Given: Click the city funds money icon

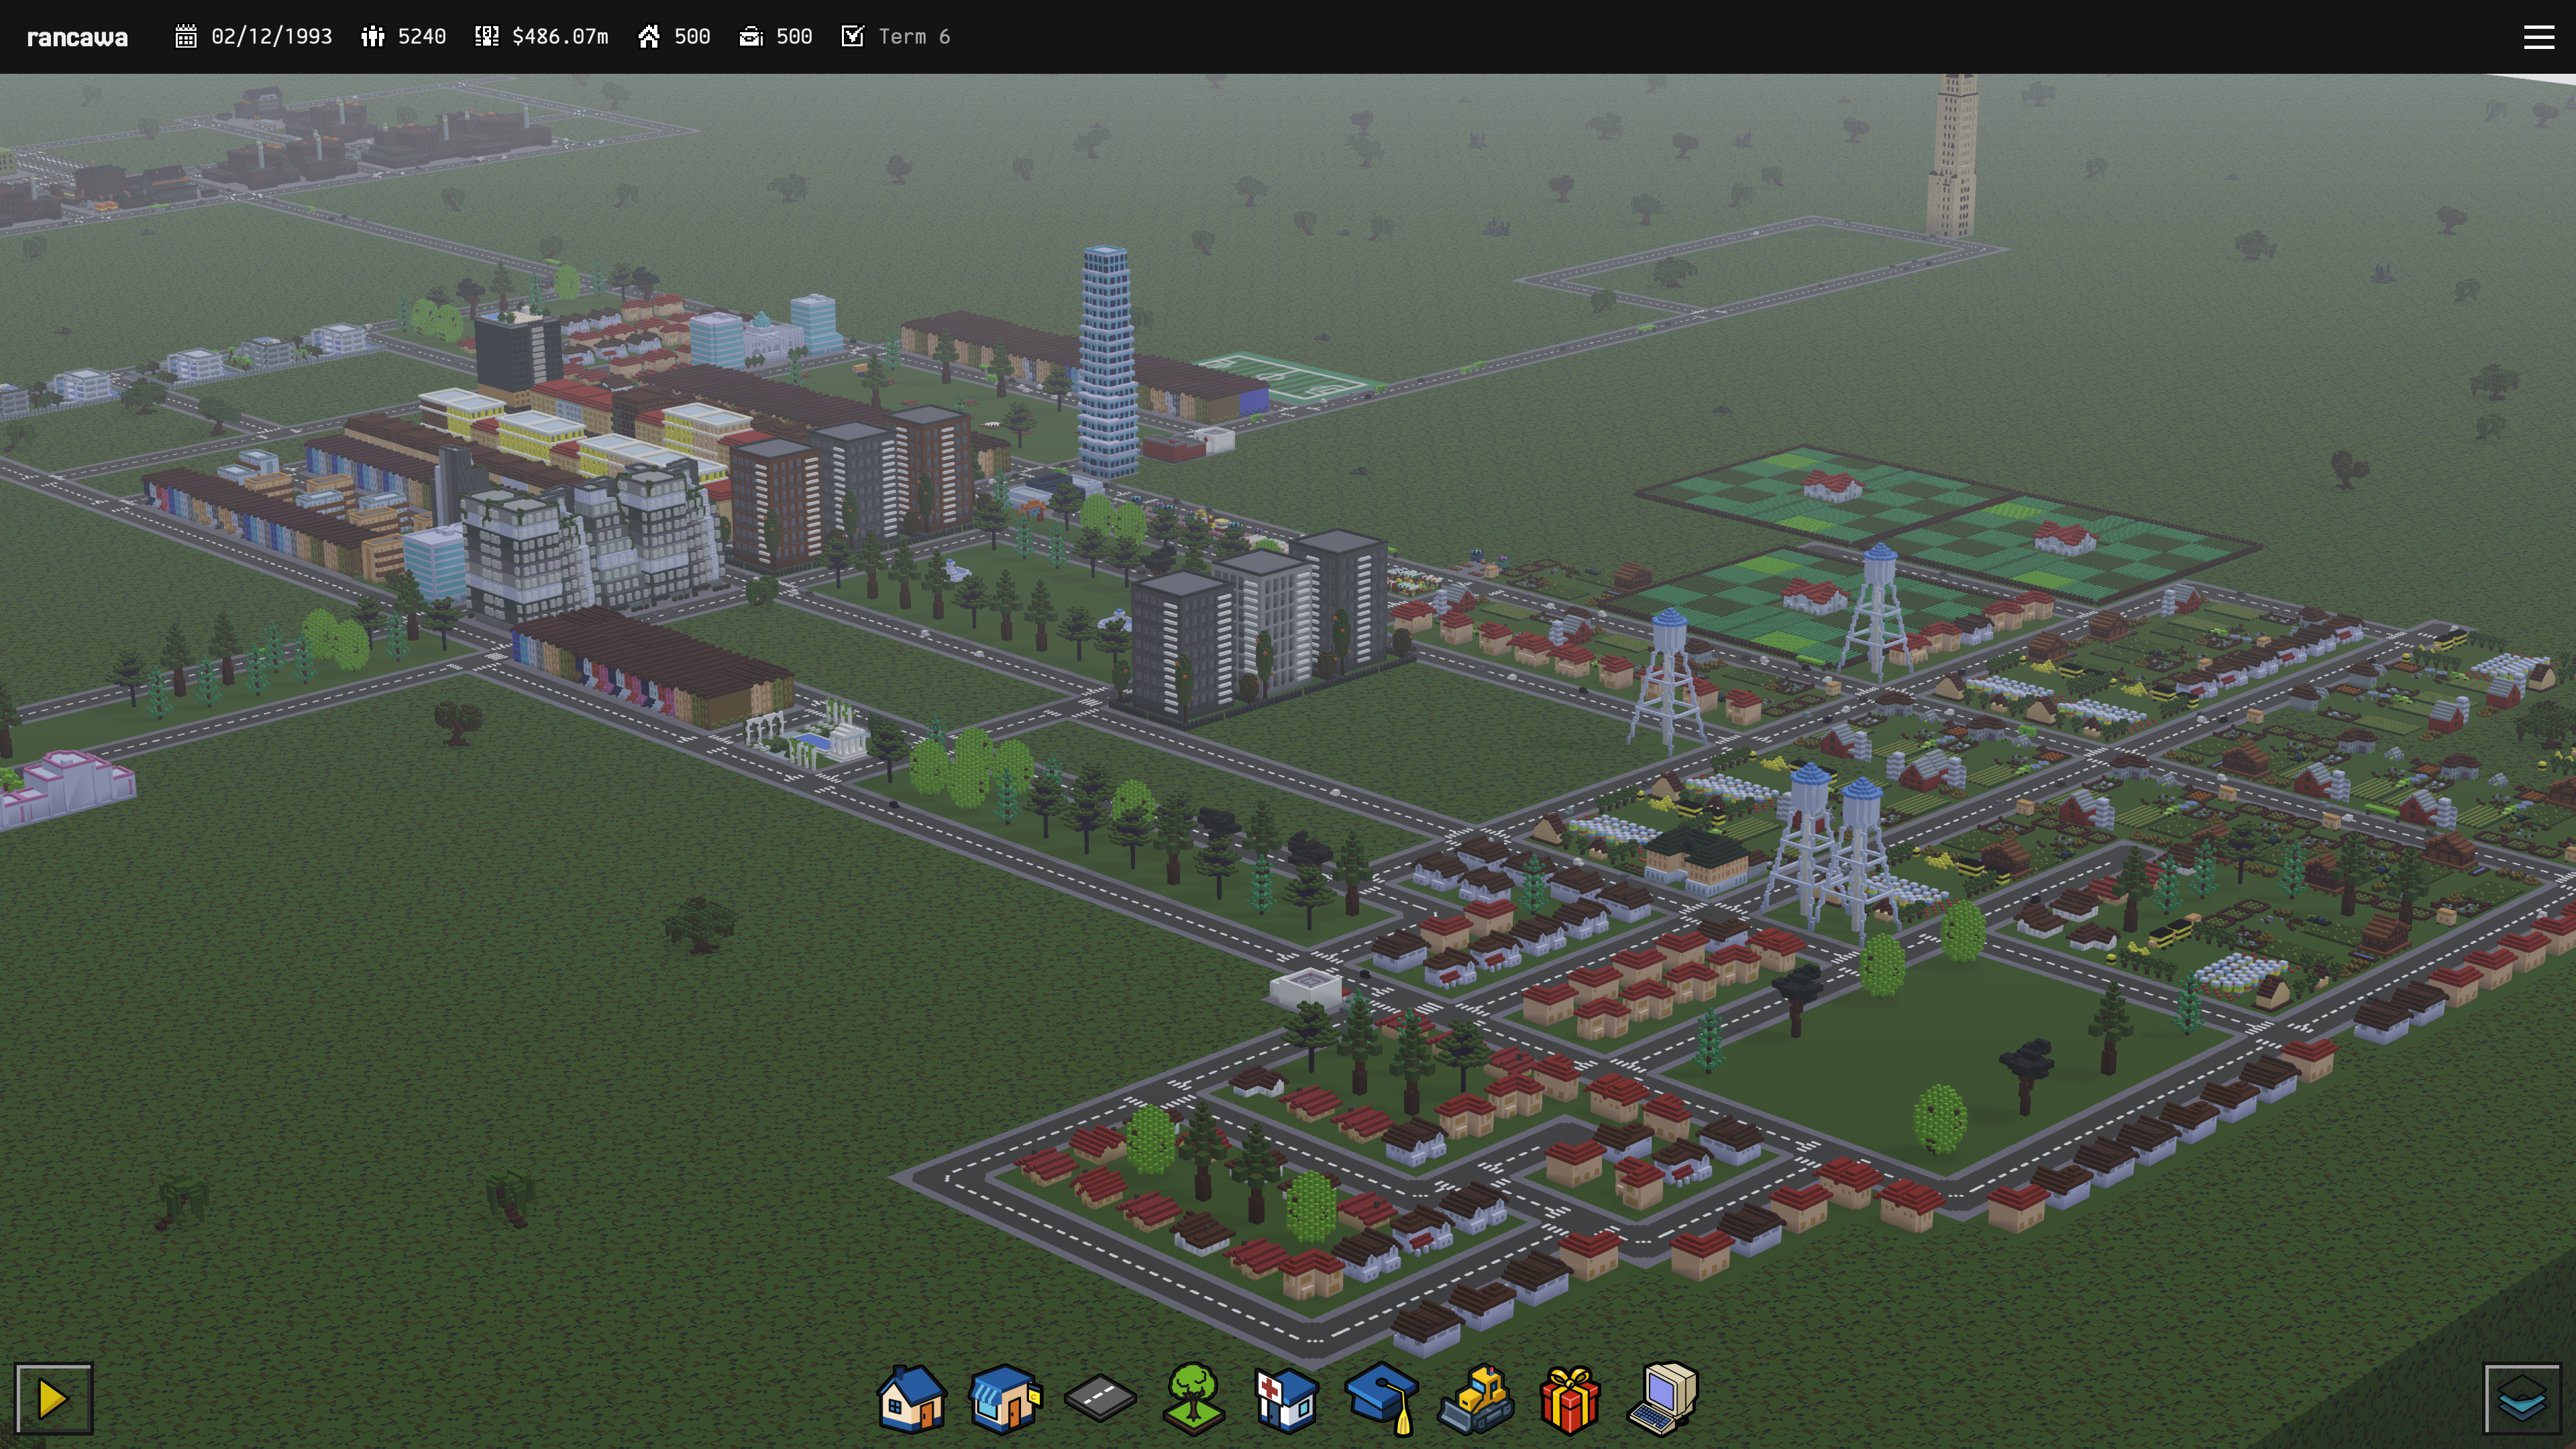Looking at the screenshot, I should click(x=487, y=37).
